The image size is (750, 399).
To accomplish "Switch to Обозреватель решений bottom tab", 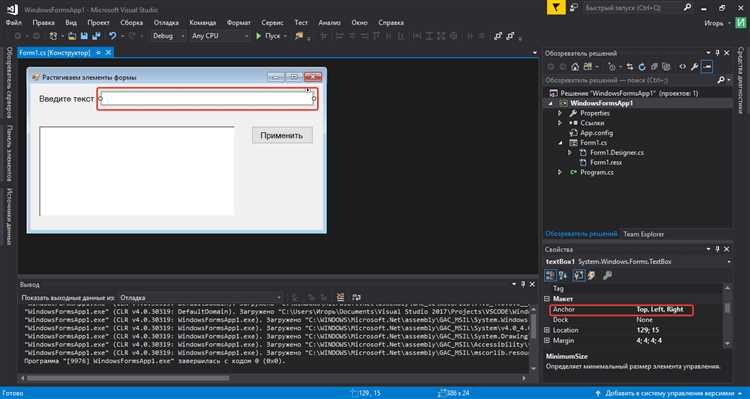I will 581,234.
